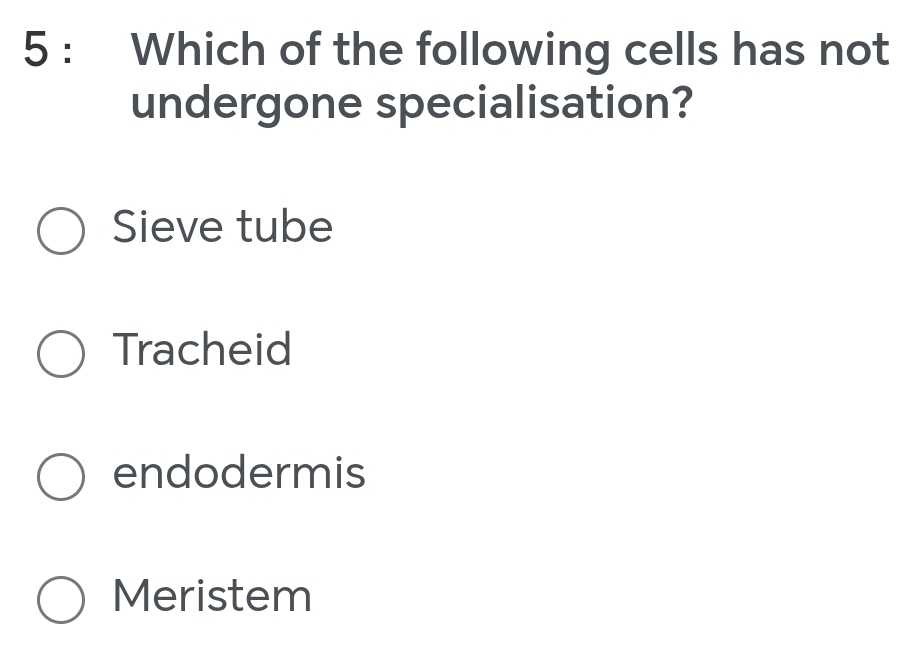
Task: Select the Meristem radio button
Action: point(60,600)
